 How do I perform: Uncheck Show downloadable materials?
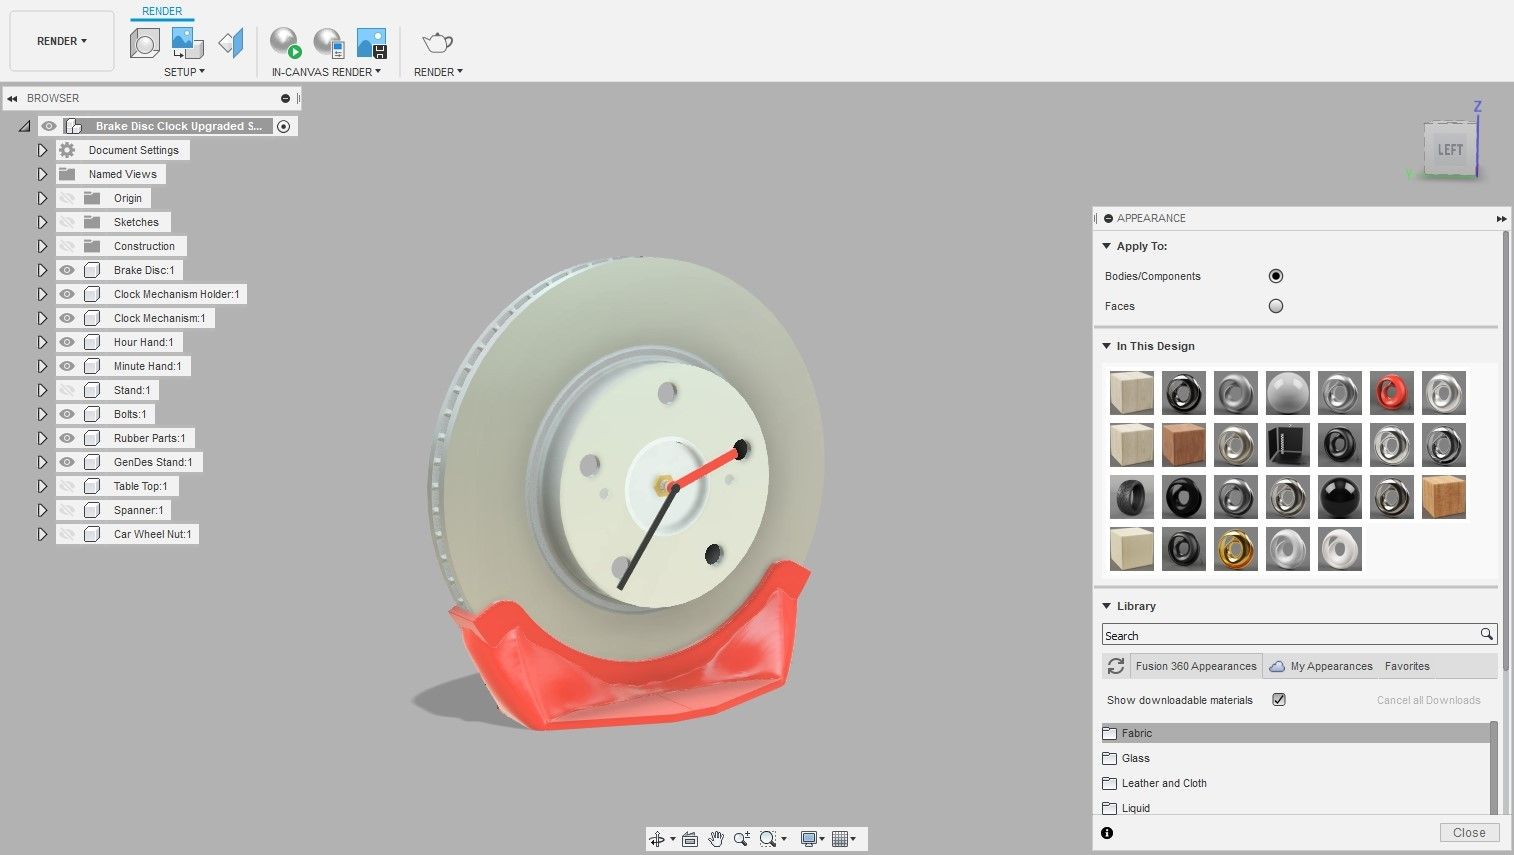[1278, 700]
